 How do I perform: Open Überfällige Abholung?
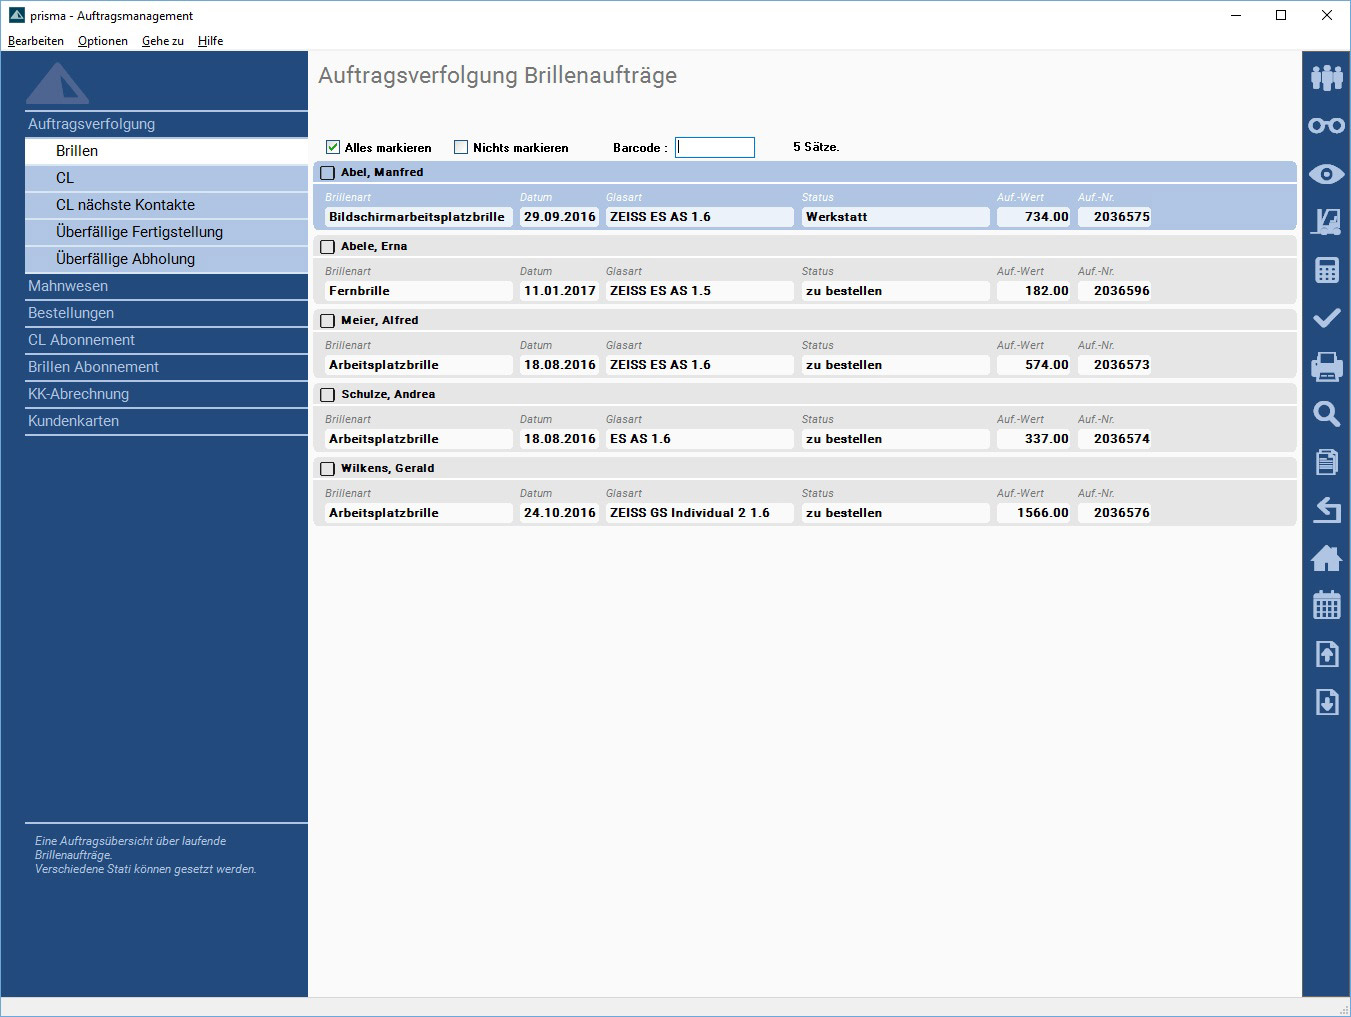166,259
